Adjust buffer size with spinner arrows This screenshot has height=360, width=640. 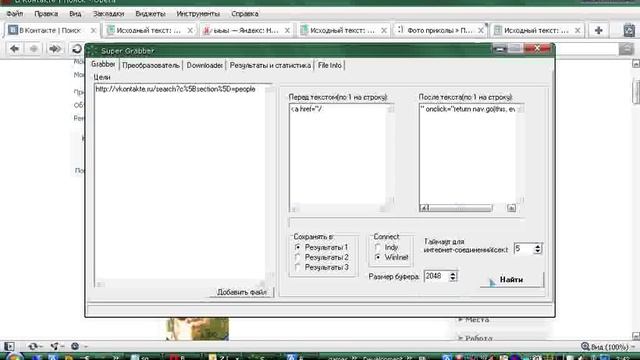[453, 276]
